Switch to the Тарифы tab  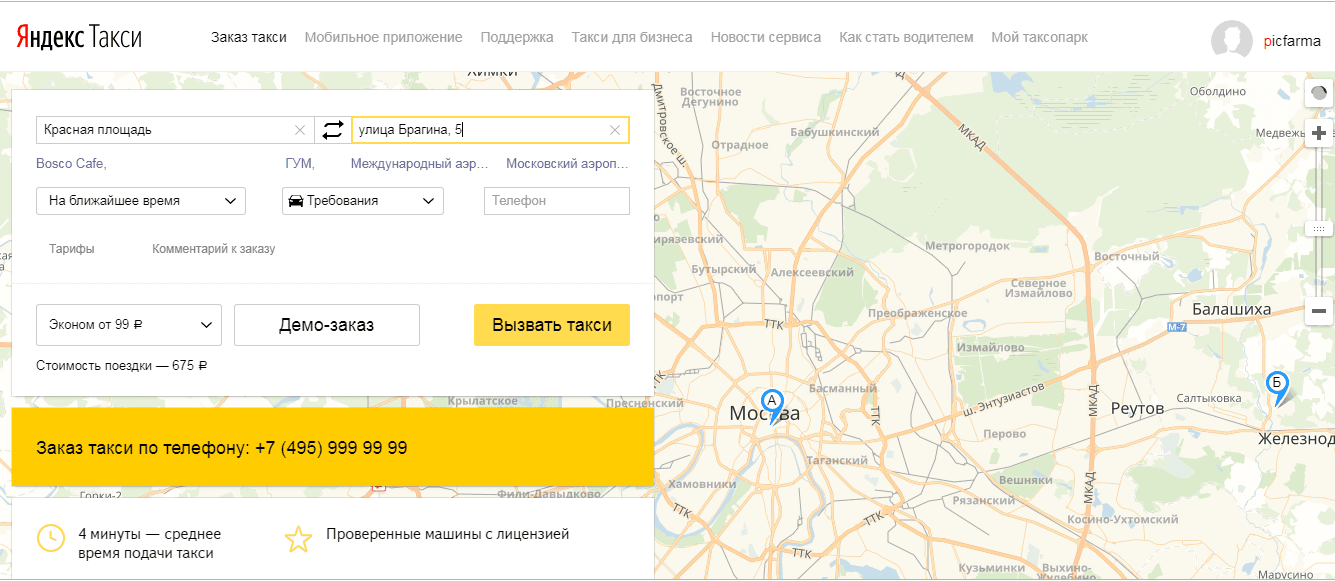[x=72, y=249]
